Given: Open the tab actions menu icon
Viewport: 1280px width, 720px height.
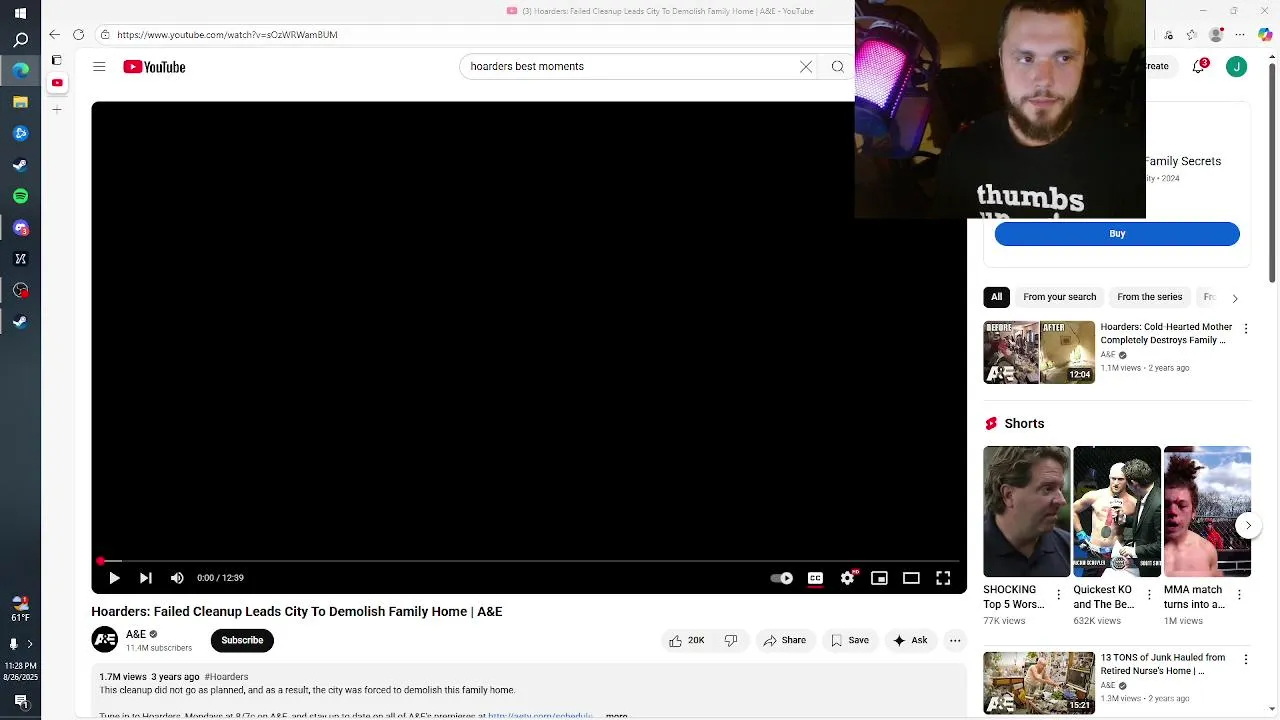Looking at the screenshot, I should coord(57,60).
